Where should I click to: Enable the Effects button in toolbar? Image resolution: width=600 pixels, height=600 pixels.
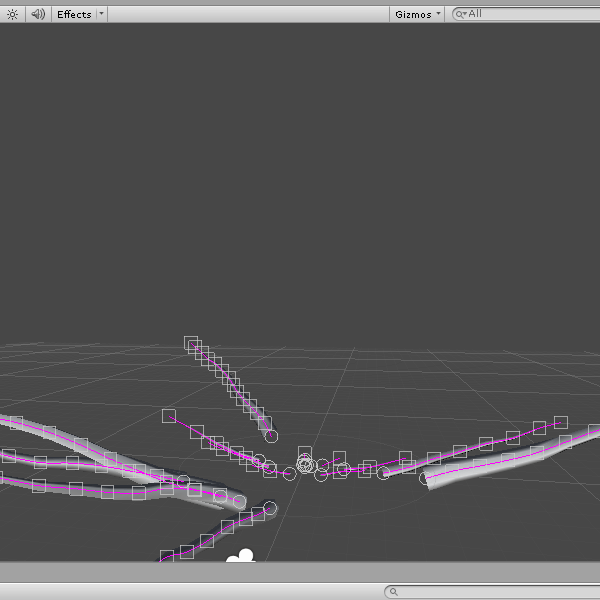click(73, 14)
